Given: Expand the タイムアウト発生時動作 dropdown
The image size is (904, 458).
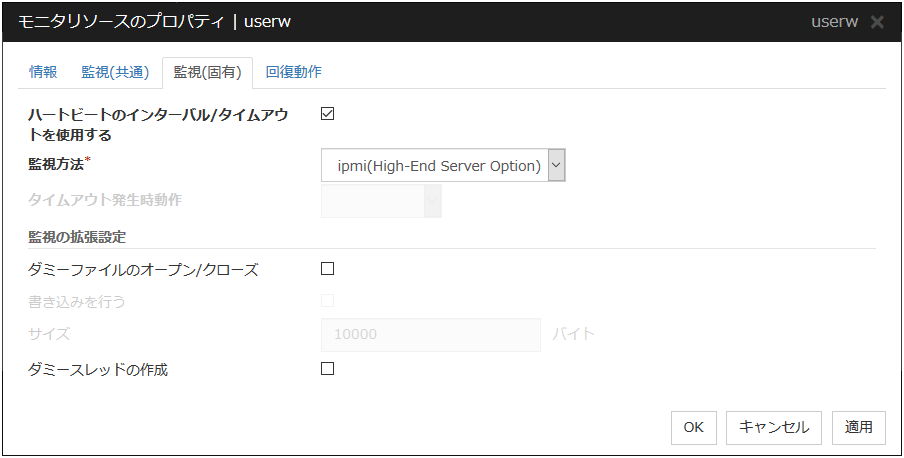Looking at the screenshot, I should click(381, 201).
